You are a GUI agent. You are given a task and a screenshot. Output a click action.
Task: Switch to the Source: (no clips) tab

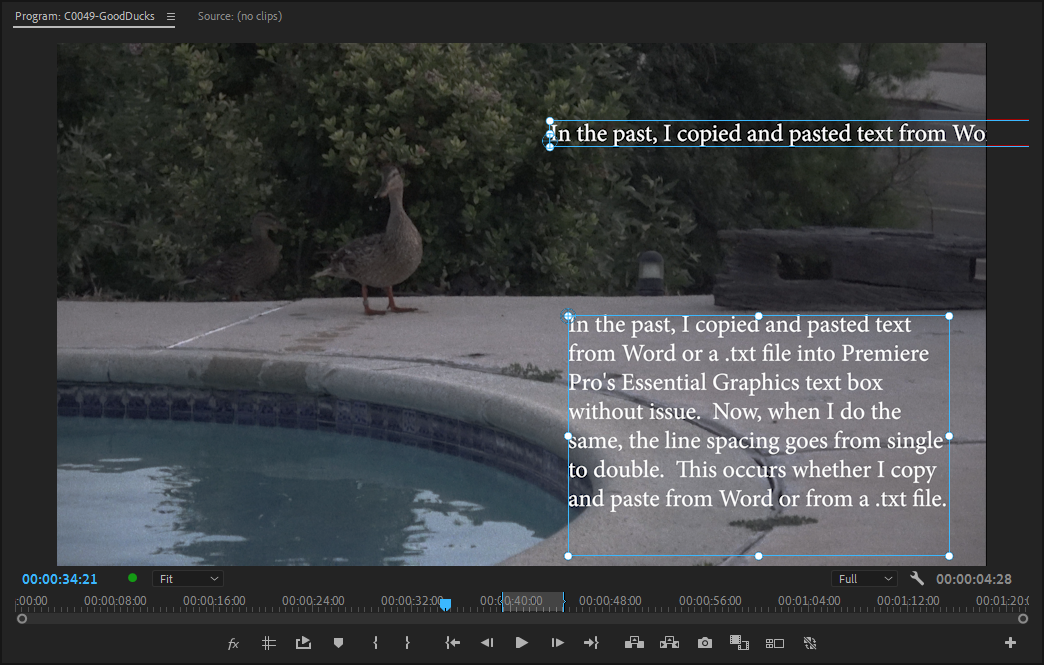coord(239,16)
